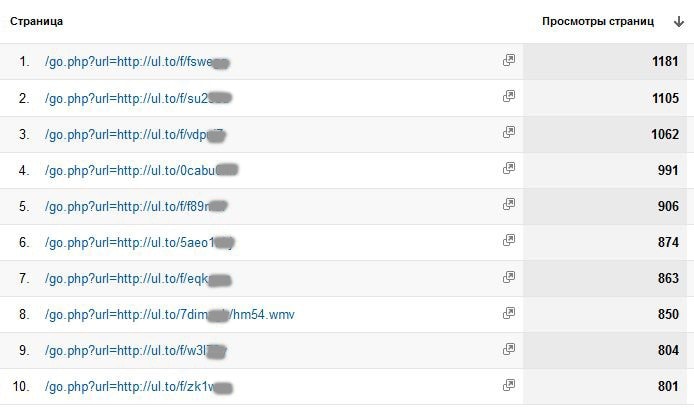Open the /ul.to/f/zk1v page link
The image size is (694, 416).
pos(130,387)
